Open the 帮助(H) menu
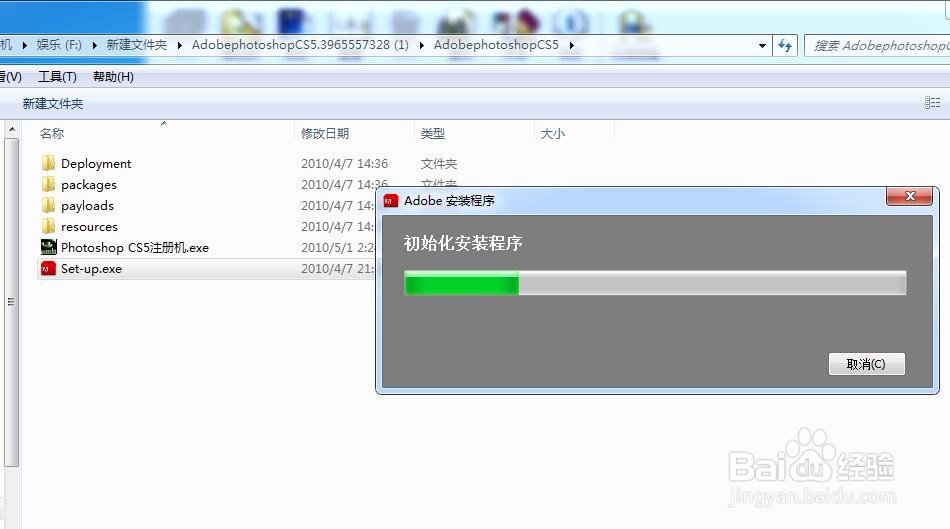 [x=113, y=77]
